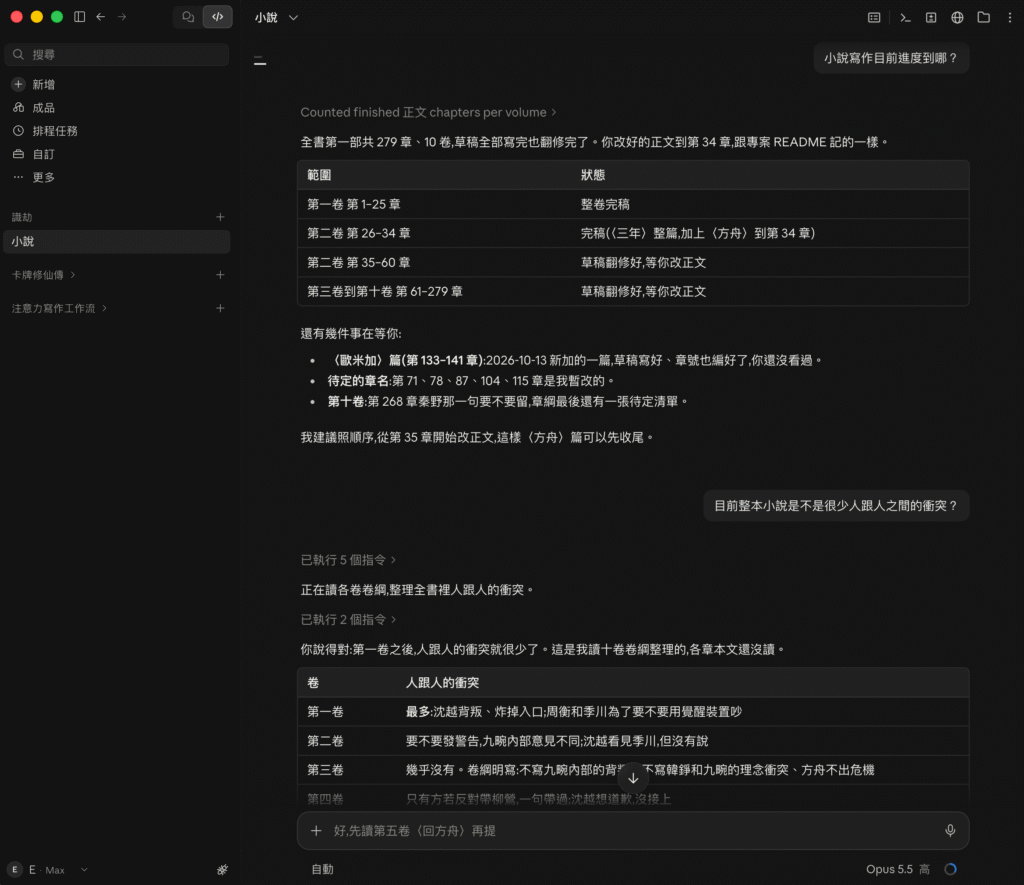Expand the 卡牌修仙傳 project
This screenshot has height=885, width=1024.
[x=43, y=275]
